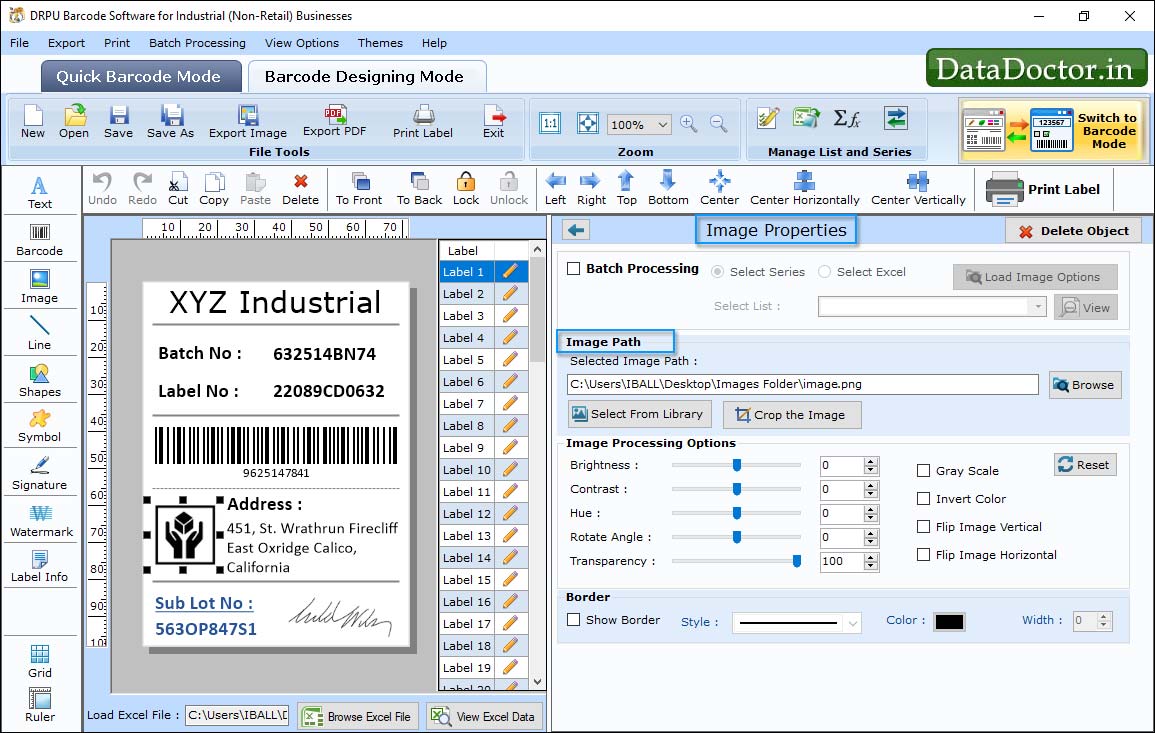Viewport: 1155px width, 733px height.
Task: Increase the Hue spinner value
Action: click(x=871, y=509)
